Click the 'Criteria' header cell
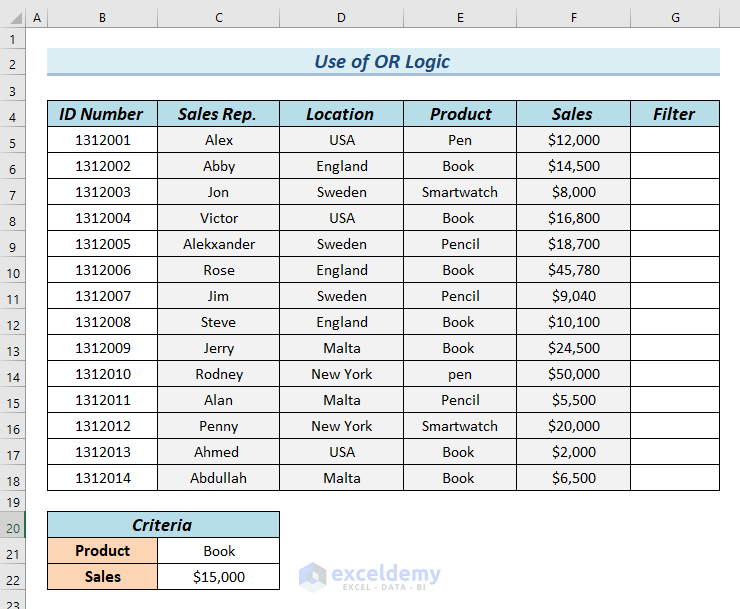Image resolution: width=740 pixels, height=609 pixels. [x=163, y=524]
